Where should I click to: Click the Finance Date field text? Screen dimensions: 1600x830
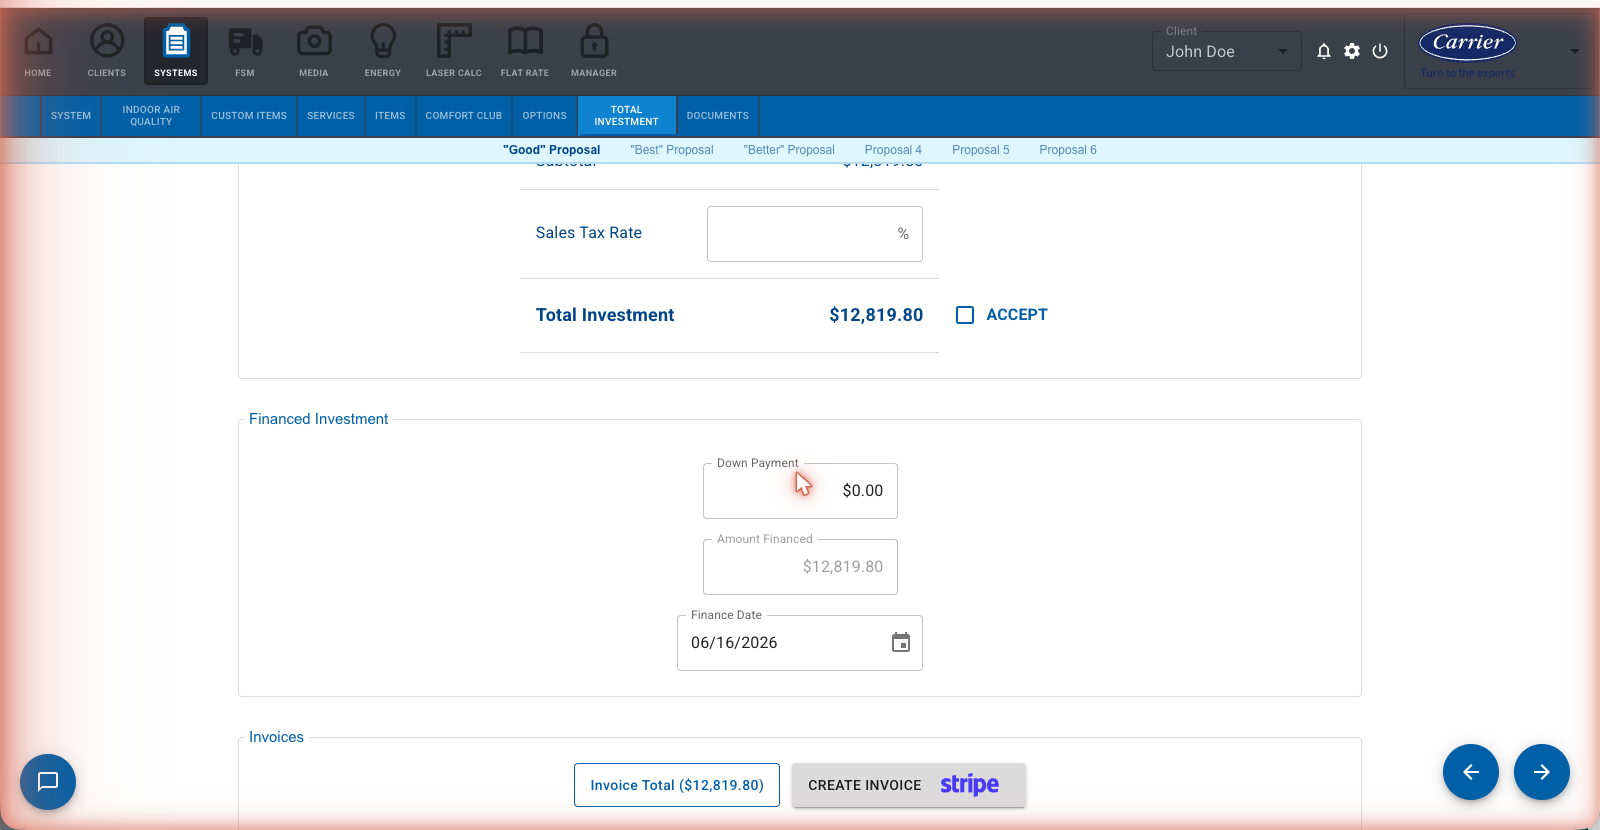tap(734, 643)
